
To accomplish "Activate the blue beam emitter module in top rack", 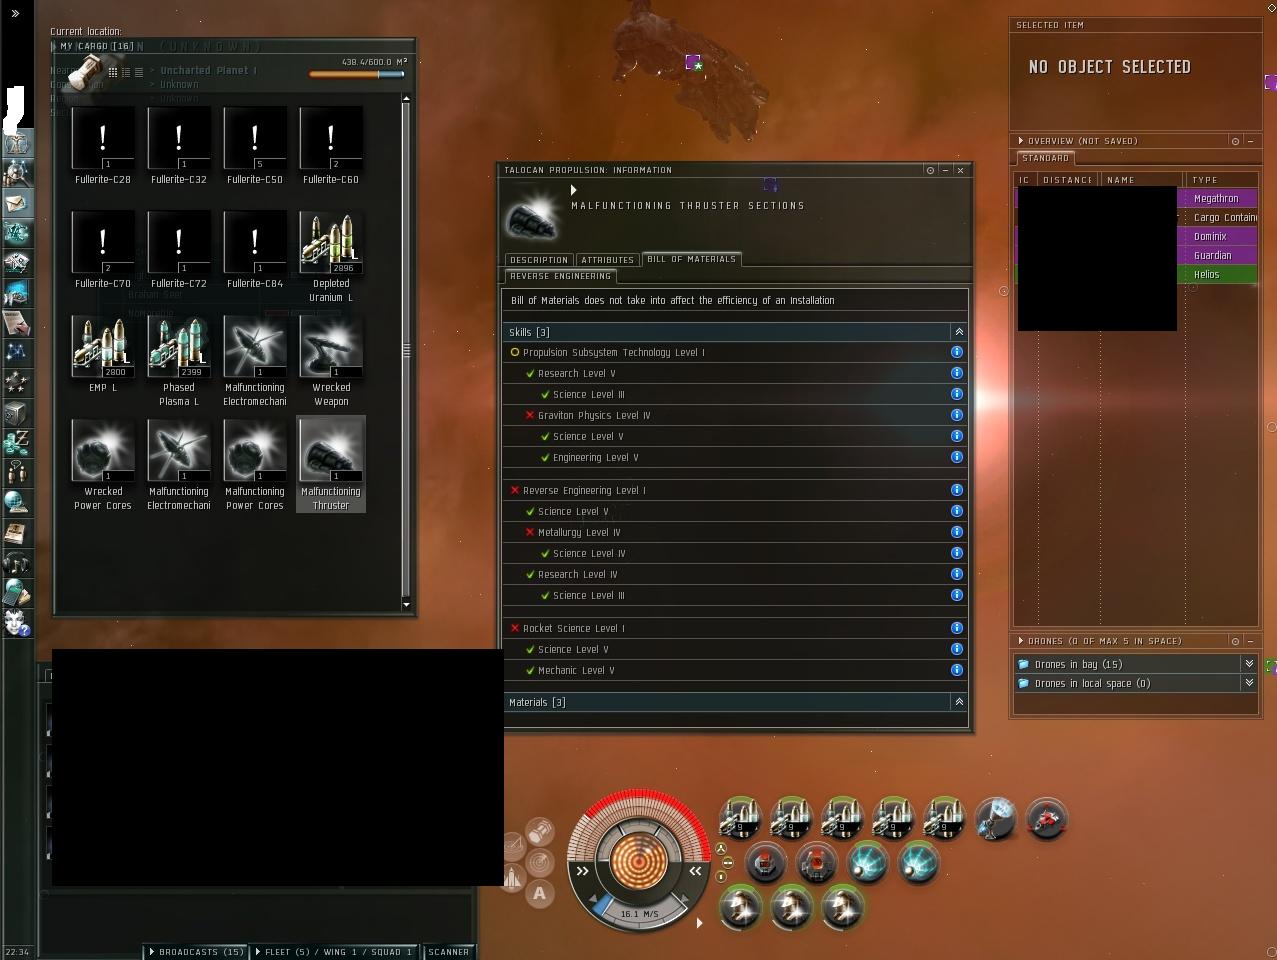I will (x=996, y=818).
